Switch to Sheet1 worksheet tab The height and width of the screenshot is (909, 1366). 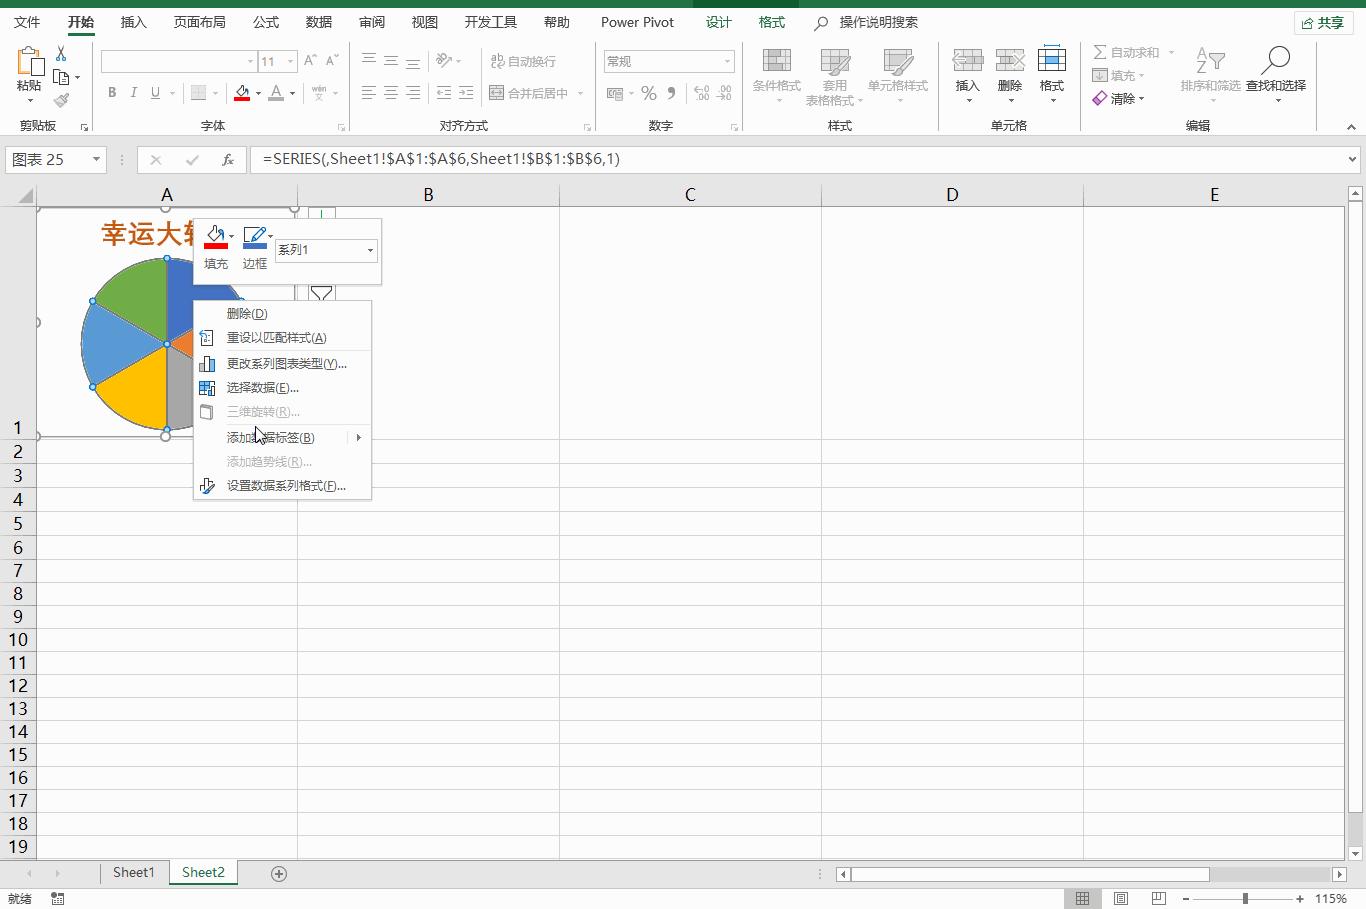133,872
